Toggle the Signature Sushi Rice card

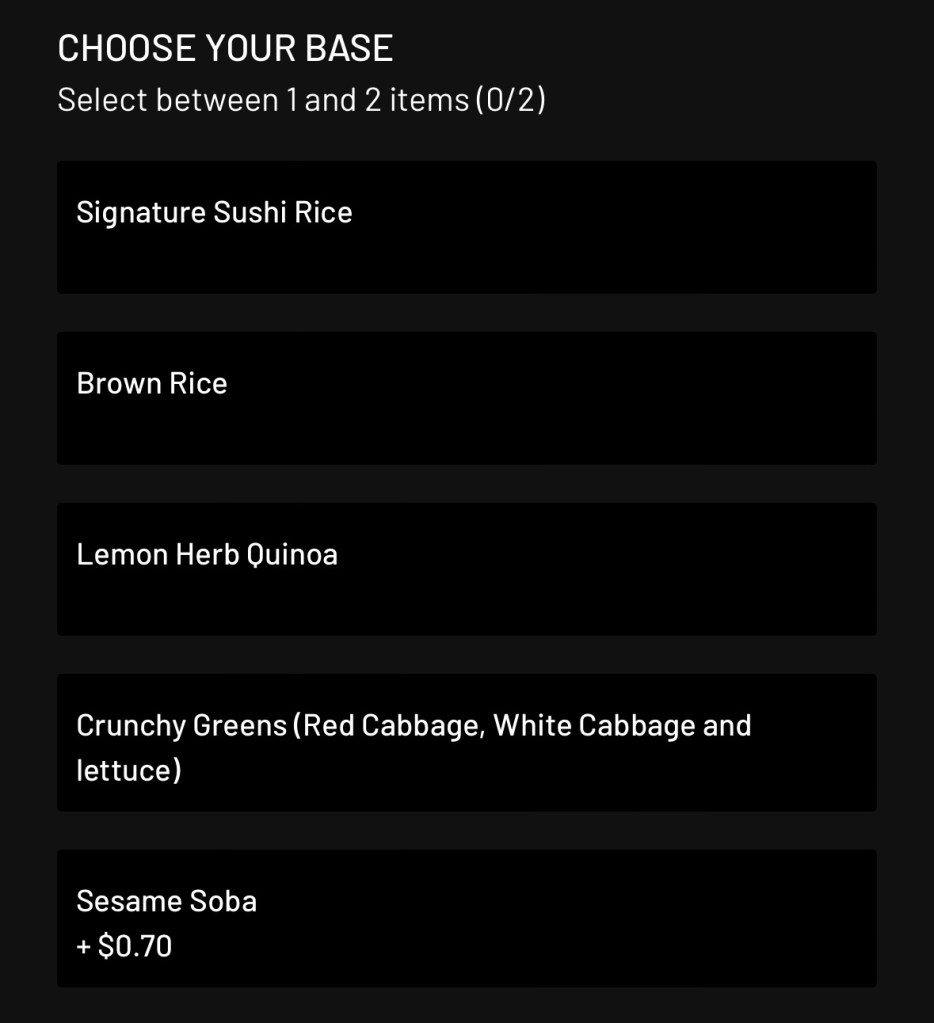[466, 227]
